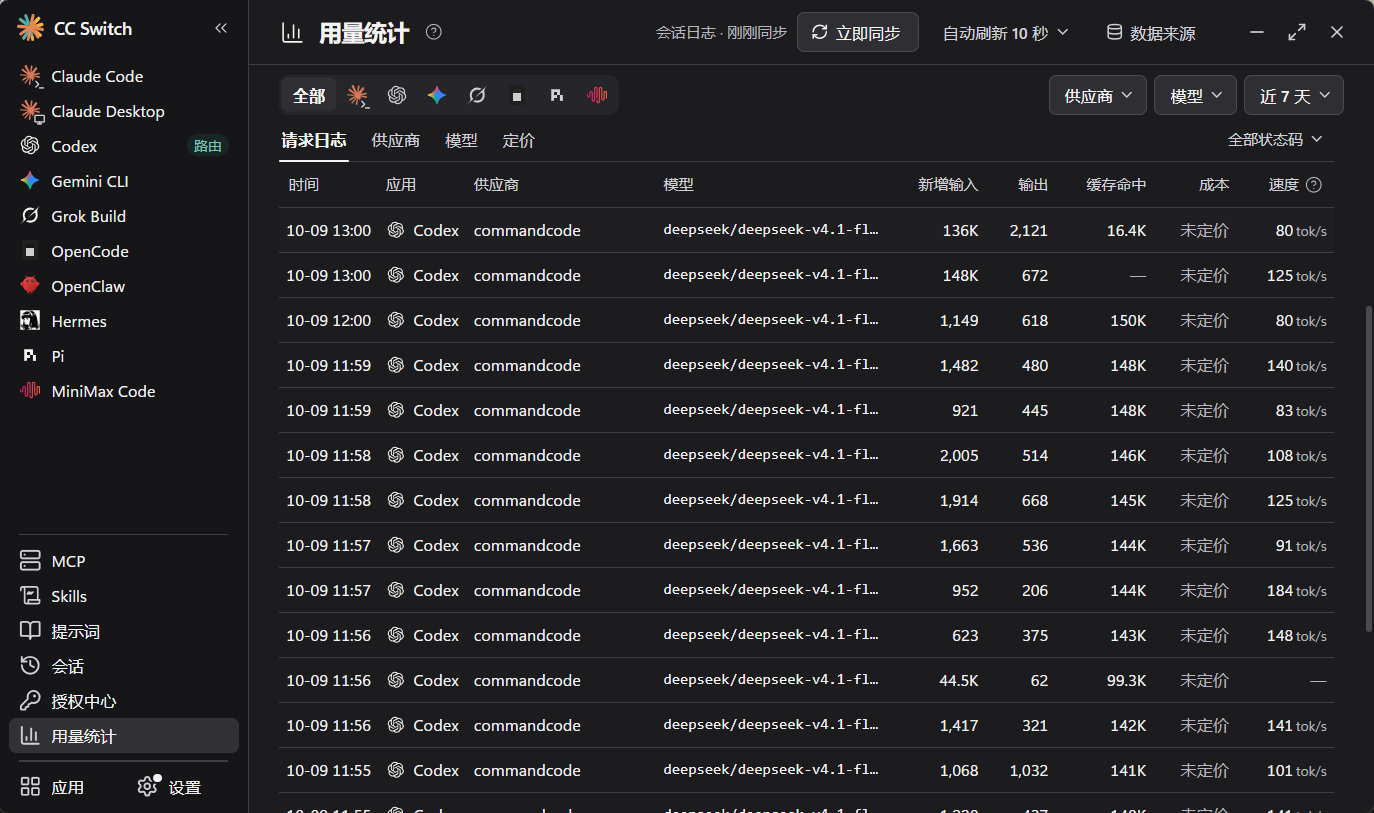This screenshot has height=813, width=1374.
Task: Collapse sidebar with double-chevron icon
Action: click(221, 29)
